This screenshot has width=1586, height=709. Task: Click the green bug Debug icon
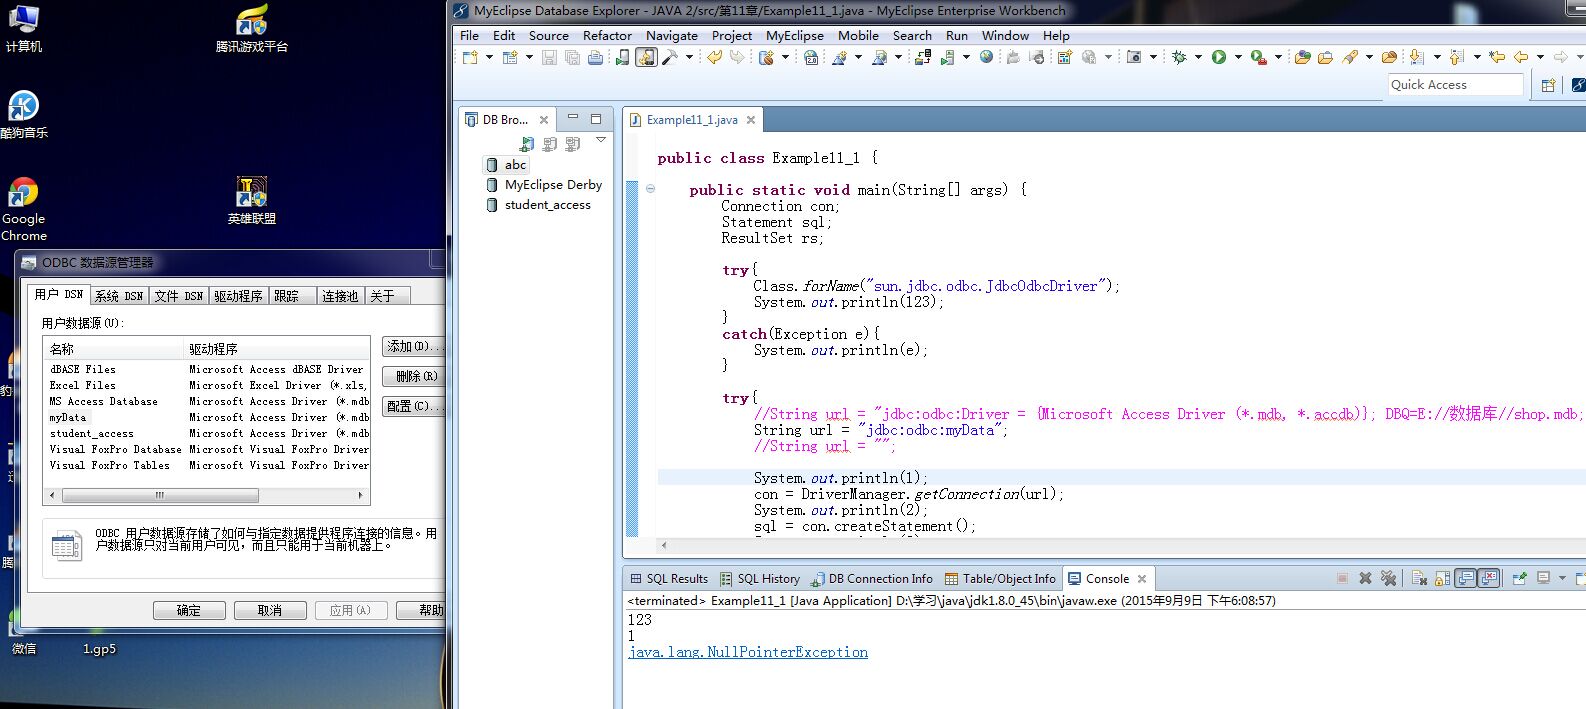pos(1179,57)
